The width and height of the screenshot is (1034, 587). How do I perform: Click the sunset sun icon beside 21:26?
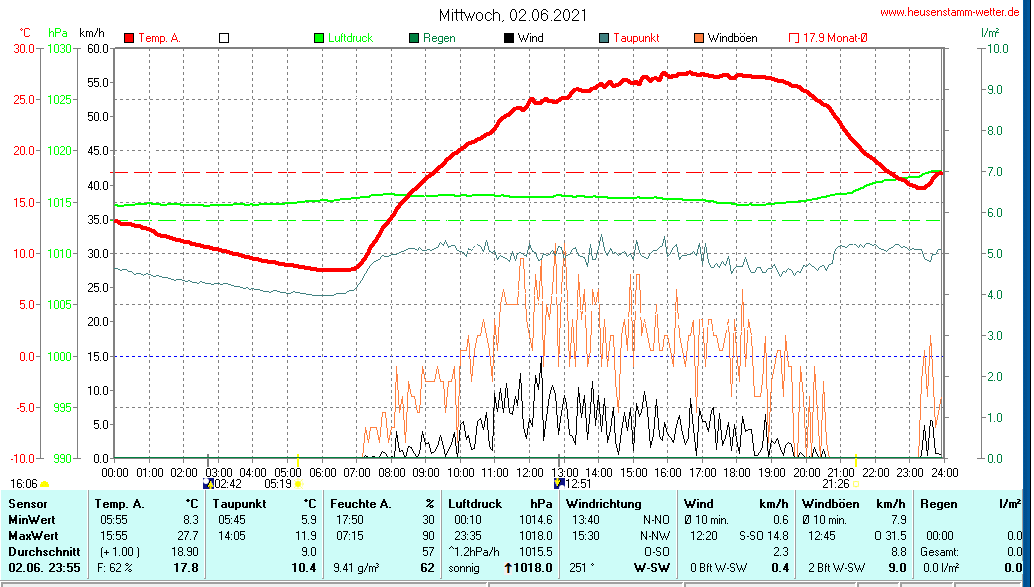[x=856, y=485]
